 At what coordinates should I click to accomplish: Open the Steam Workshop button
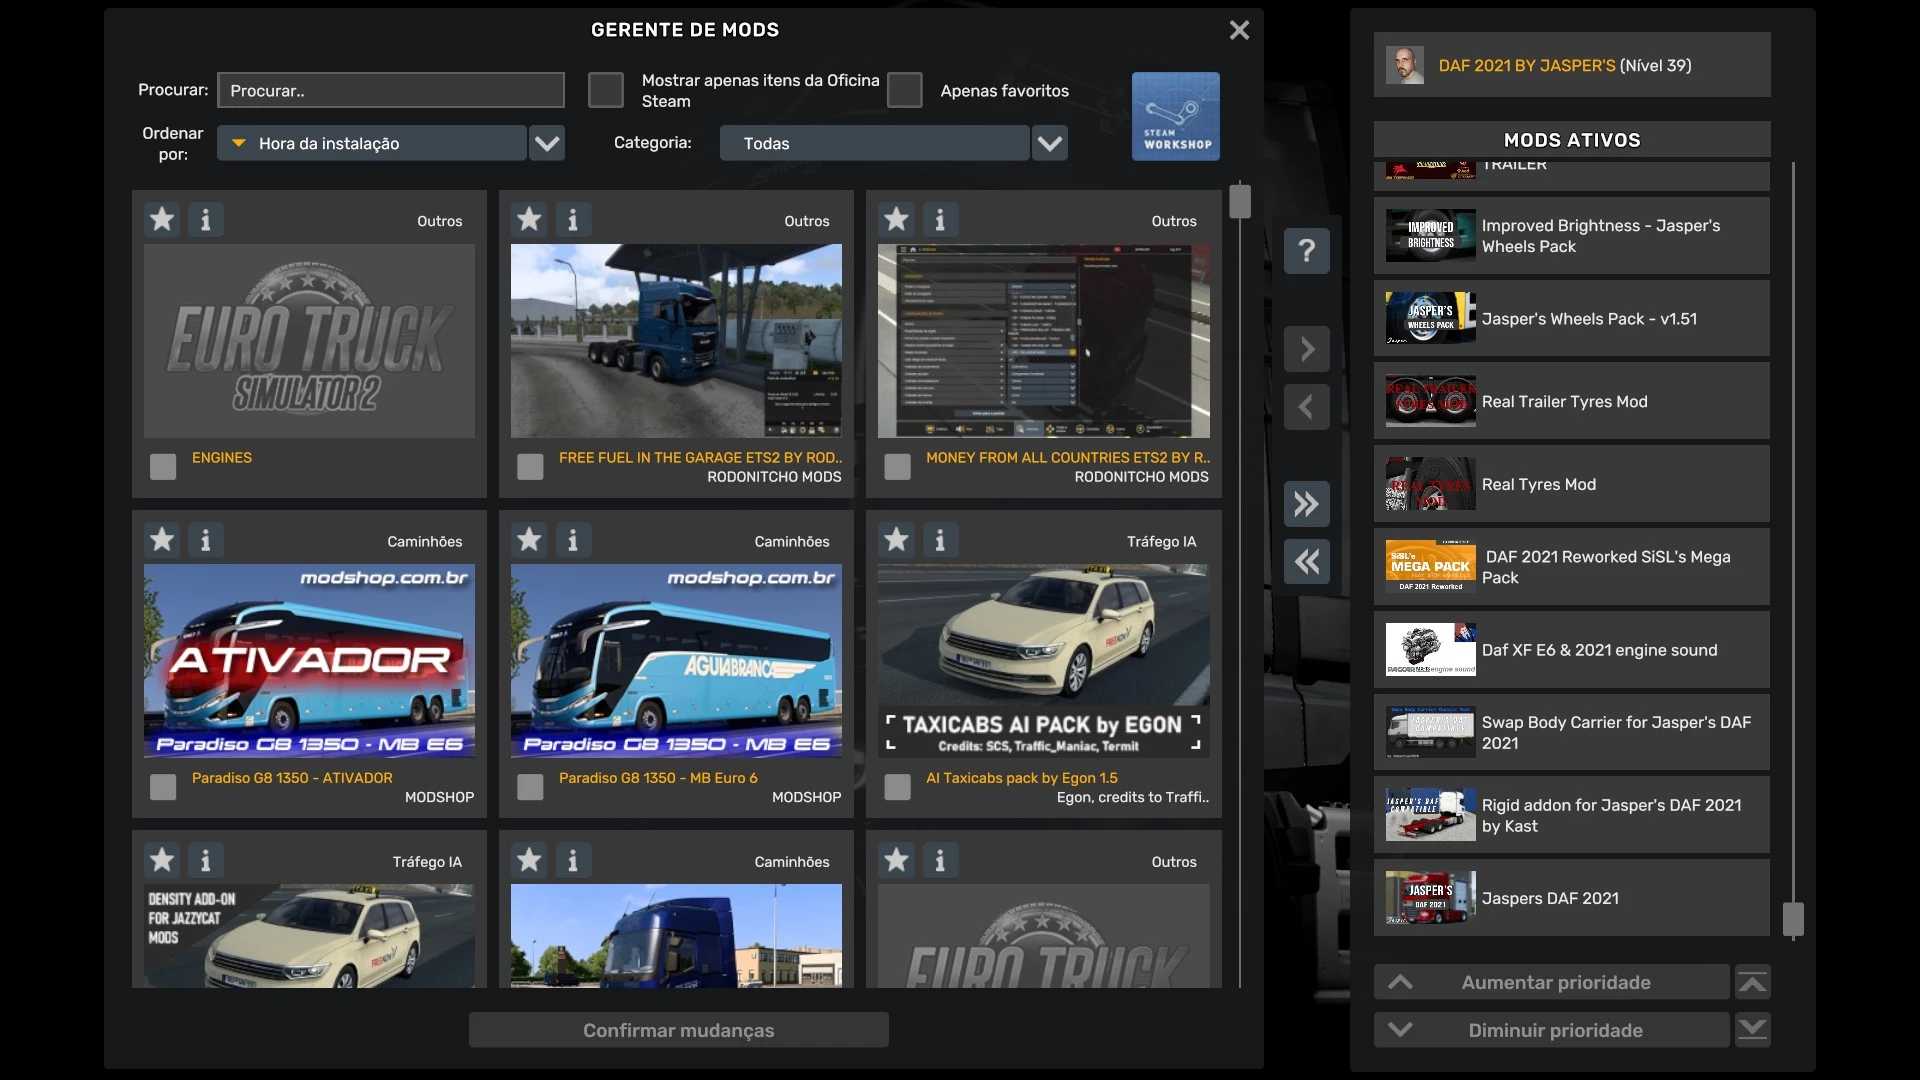[x=1175, y=116]
